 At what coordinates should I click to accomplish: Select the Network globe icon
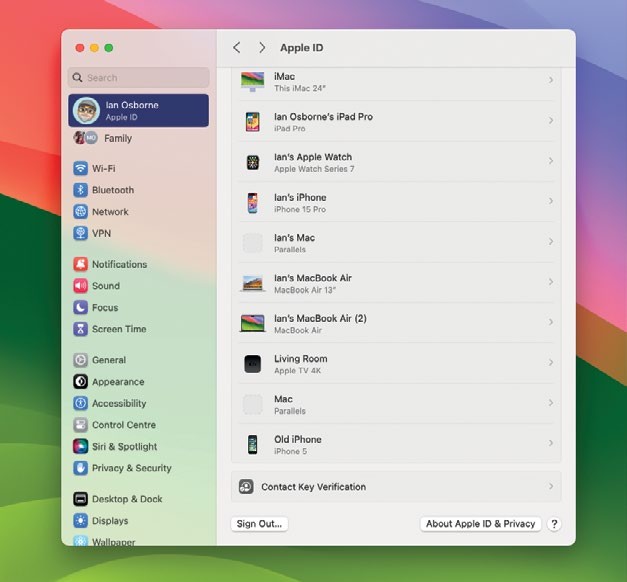[x=80, y=211]
